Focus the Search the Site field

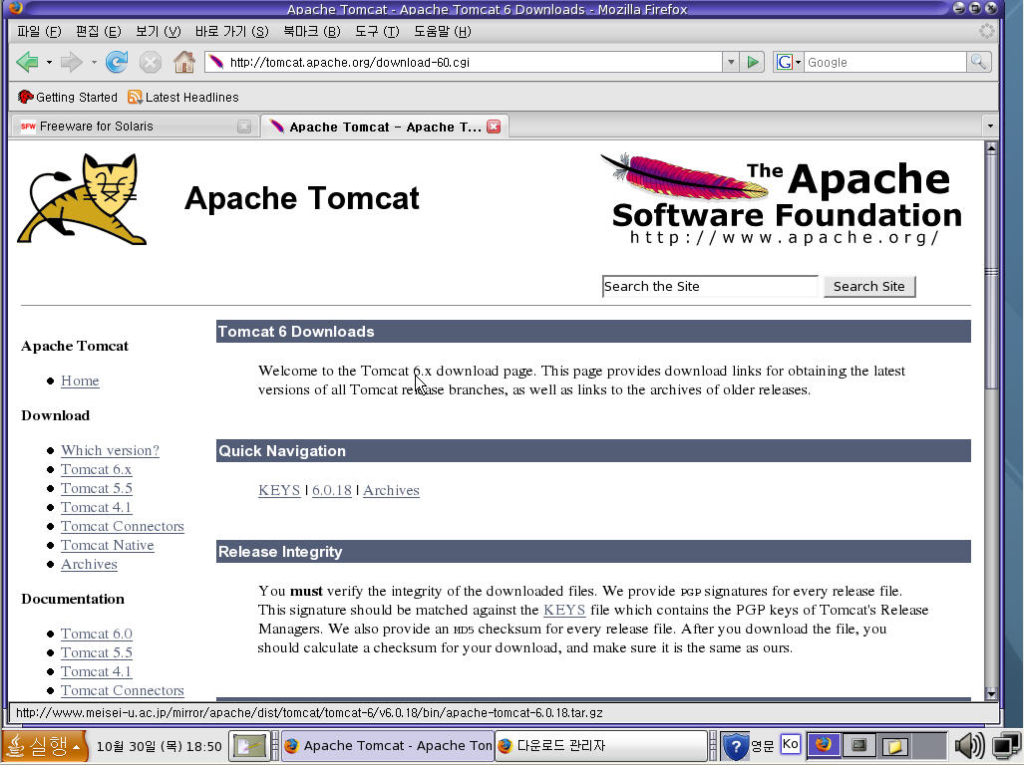(x=710, y=287)
